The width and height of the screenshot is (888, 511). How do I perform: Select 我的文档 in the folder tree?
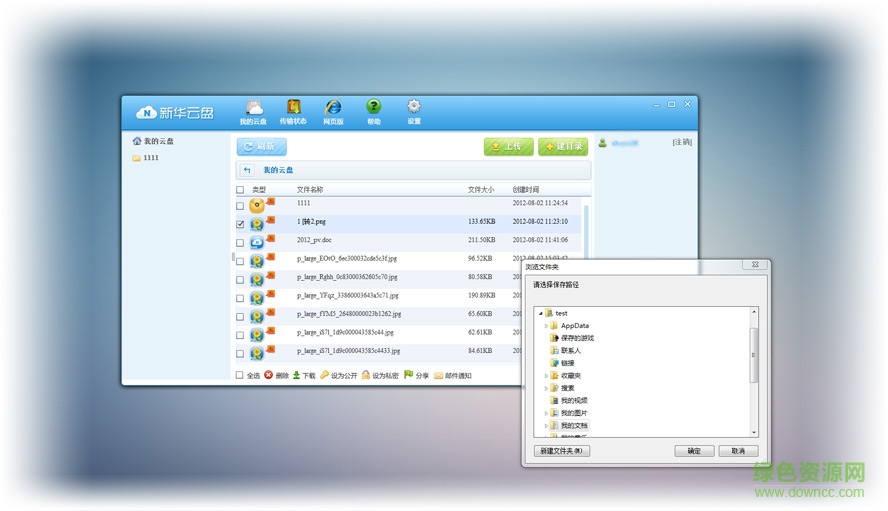(x=573, y=426)
